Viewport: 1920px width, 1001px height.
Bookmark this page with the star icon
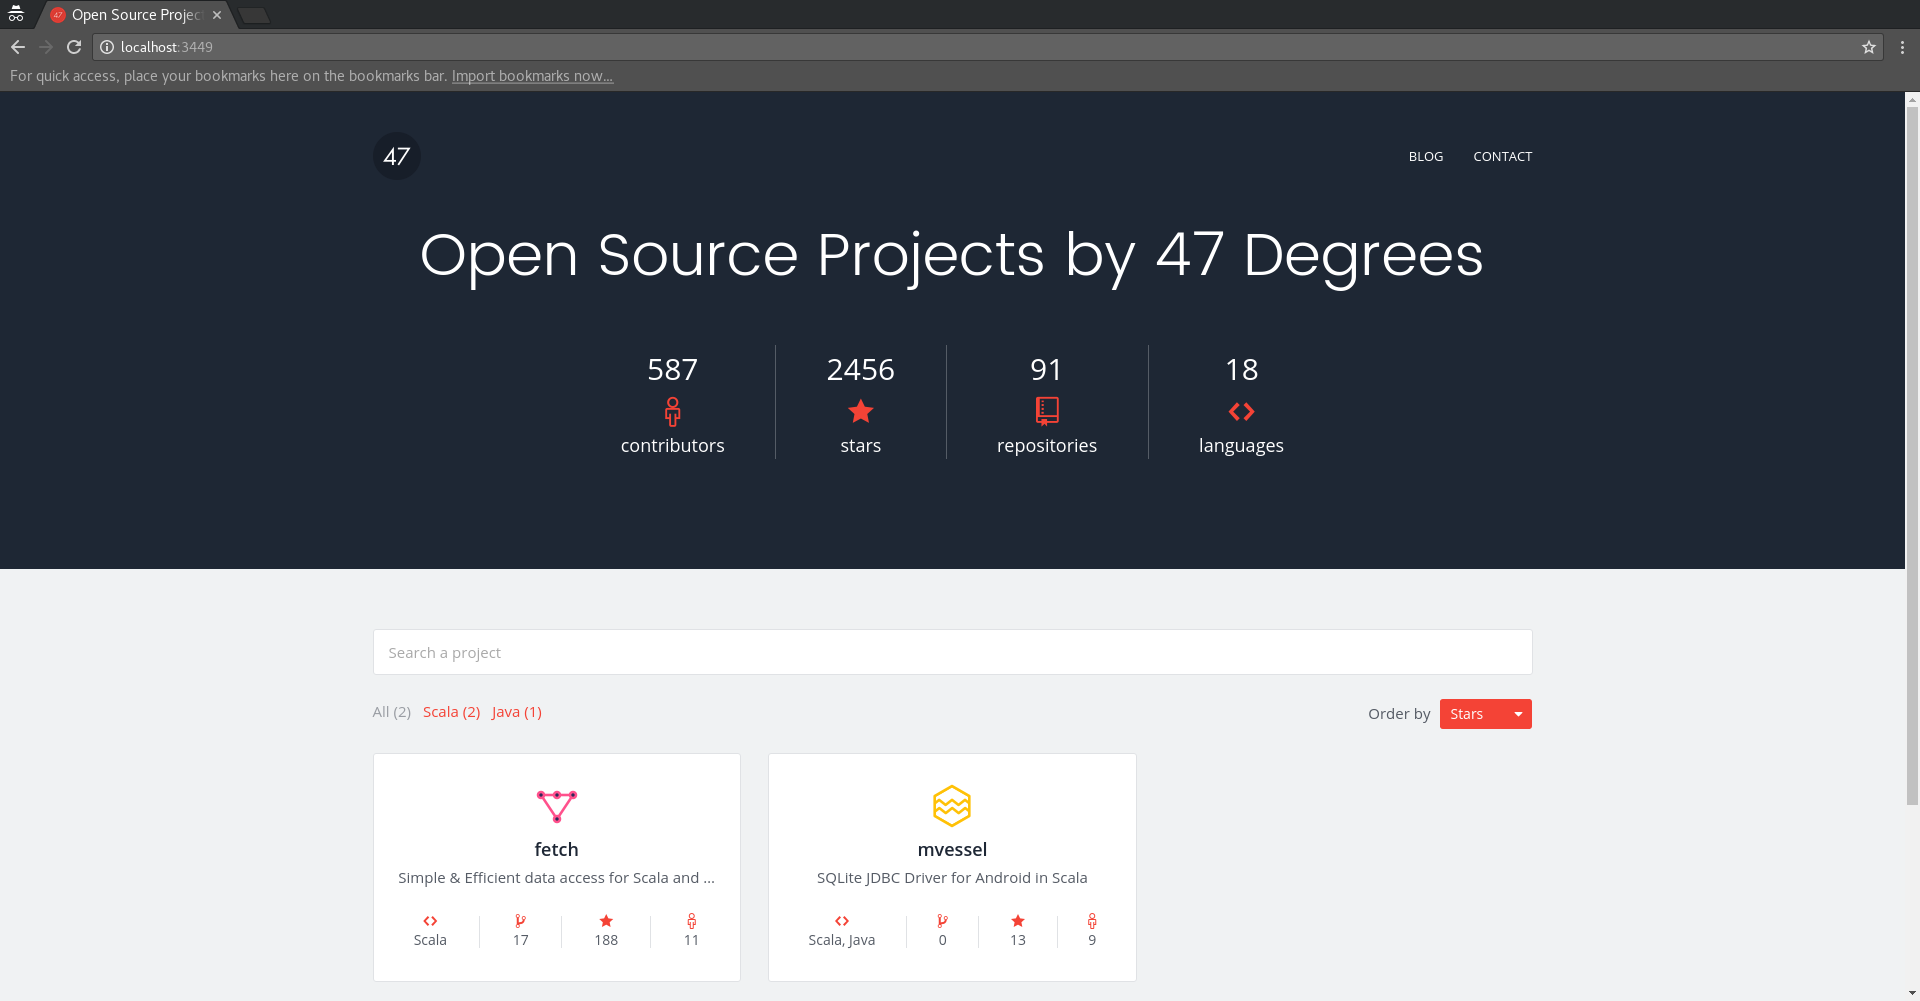coord(1868,47)
